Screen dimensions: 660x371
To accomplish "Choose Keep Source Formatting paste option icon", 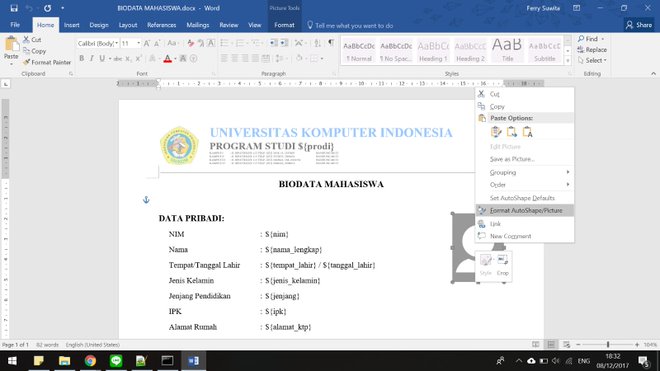I will (496, 132).
